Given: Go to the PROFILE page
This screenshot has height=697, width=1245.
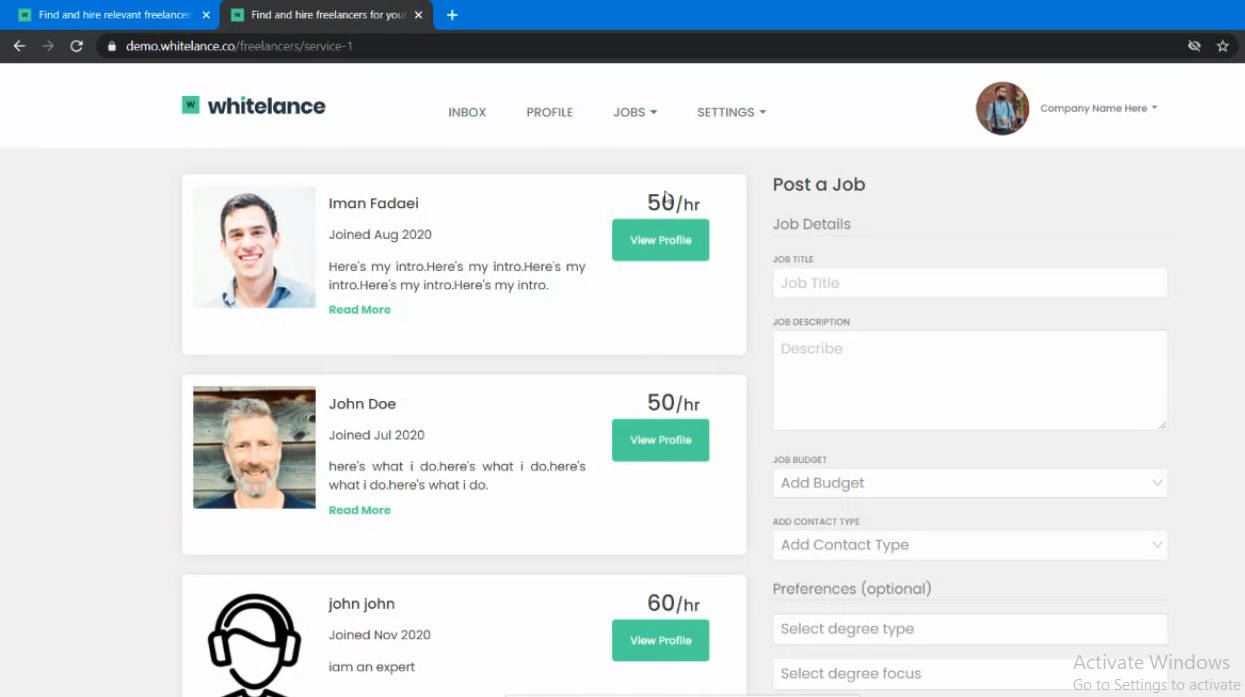Looking at the screenshot, I should [x=550, y=112].
